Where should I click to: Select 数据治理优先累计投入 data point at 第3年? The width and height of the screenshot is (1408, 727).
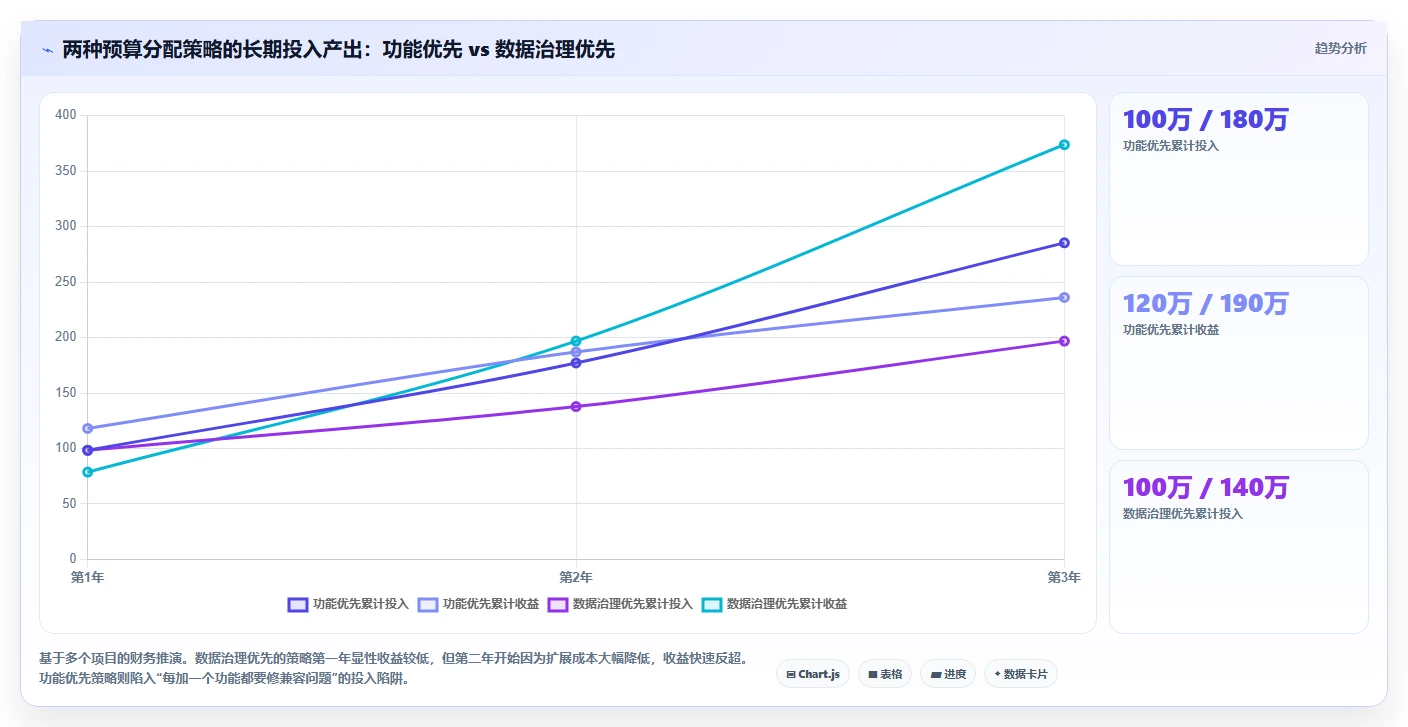[1064, 341]
